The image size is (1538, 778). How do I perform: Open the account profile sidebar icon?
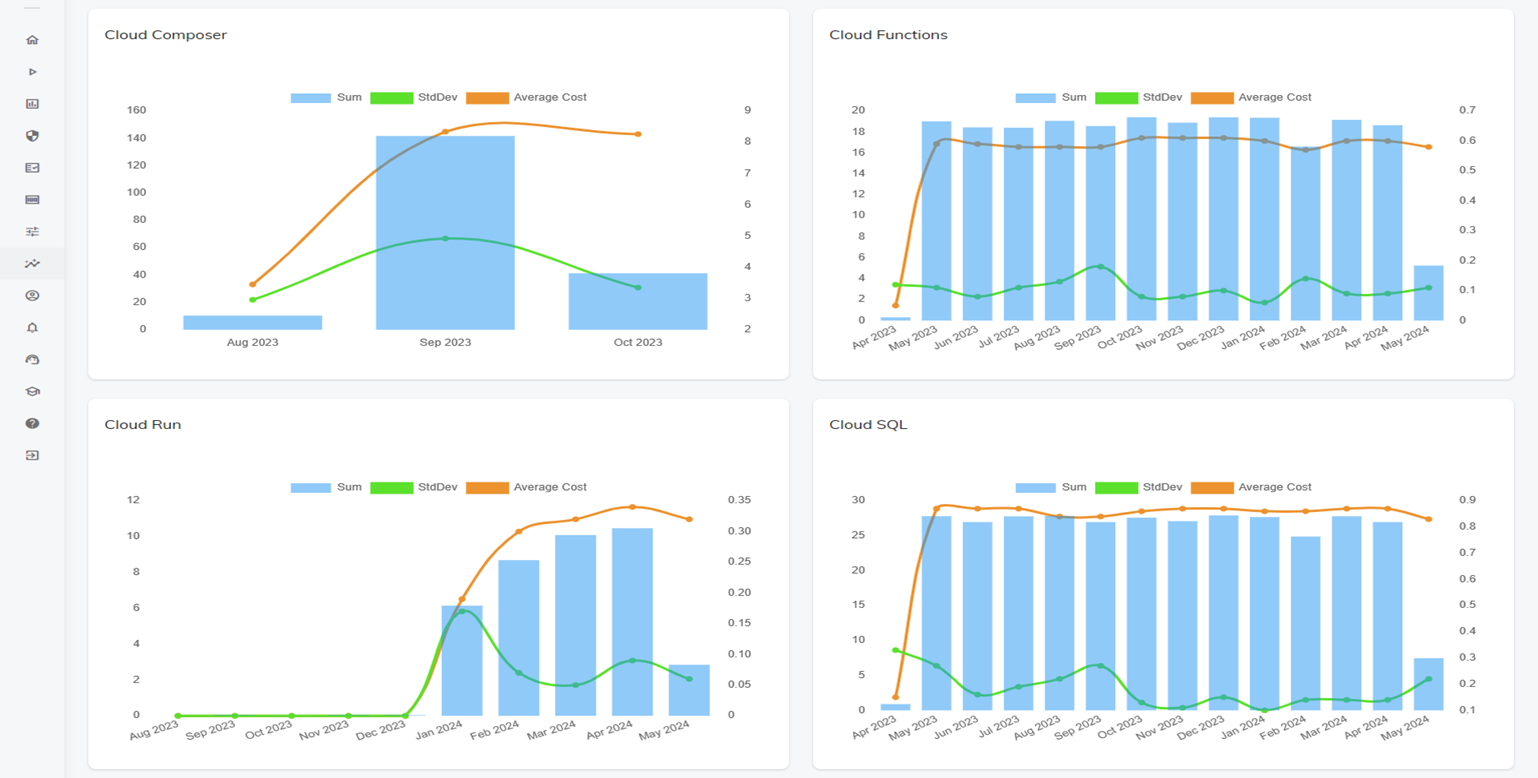pos(32,296)
